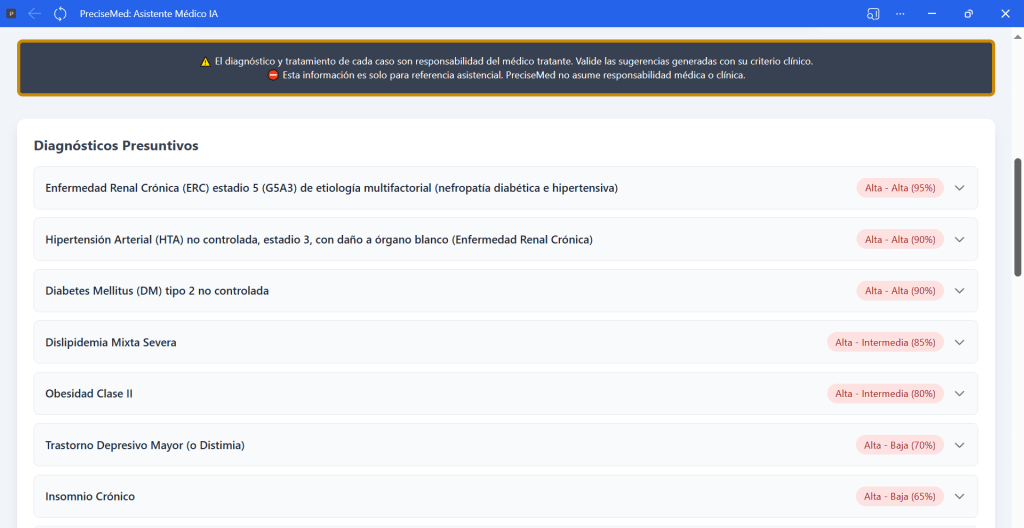Open the three-dots more options menu
The image size is (1024, 528).
pyautogui.click(x=900, y=14)
